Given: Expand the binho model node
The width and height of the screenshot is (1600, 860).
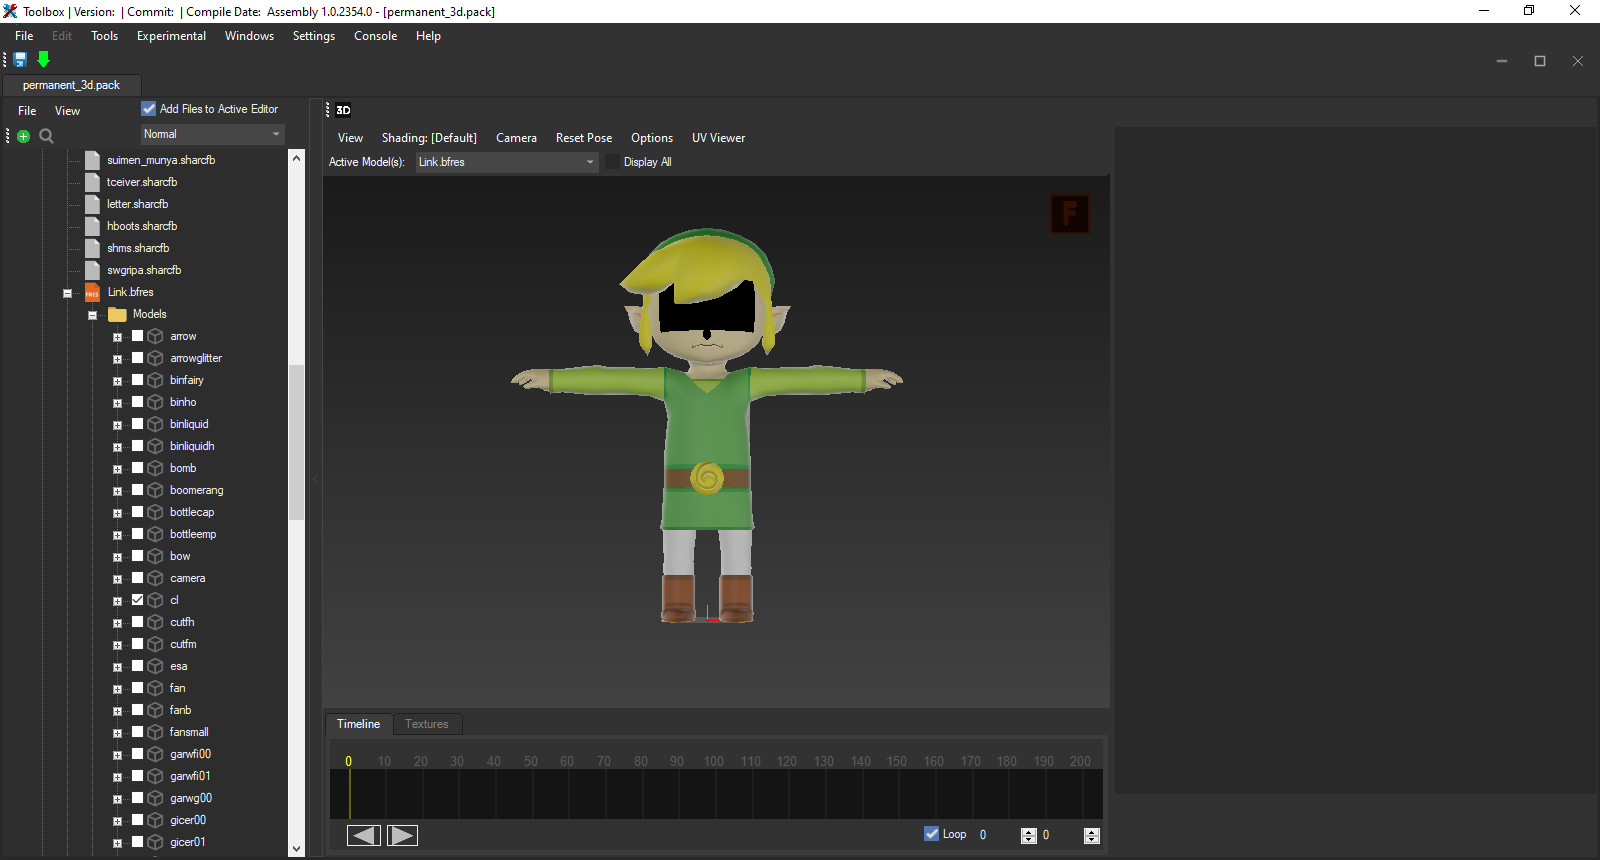Looking at the screenshot, I should (x=117, y=403).
